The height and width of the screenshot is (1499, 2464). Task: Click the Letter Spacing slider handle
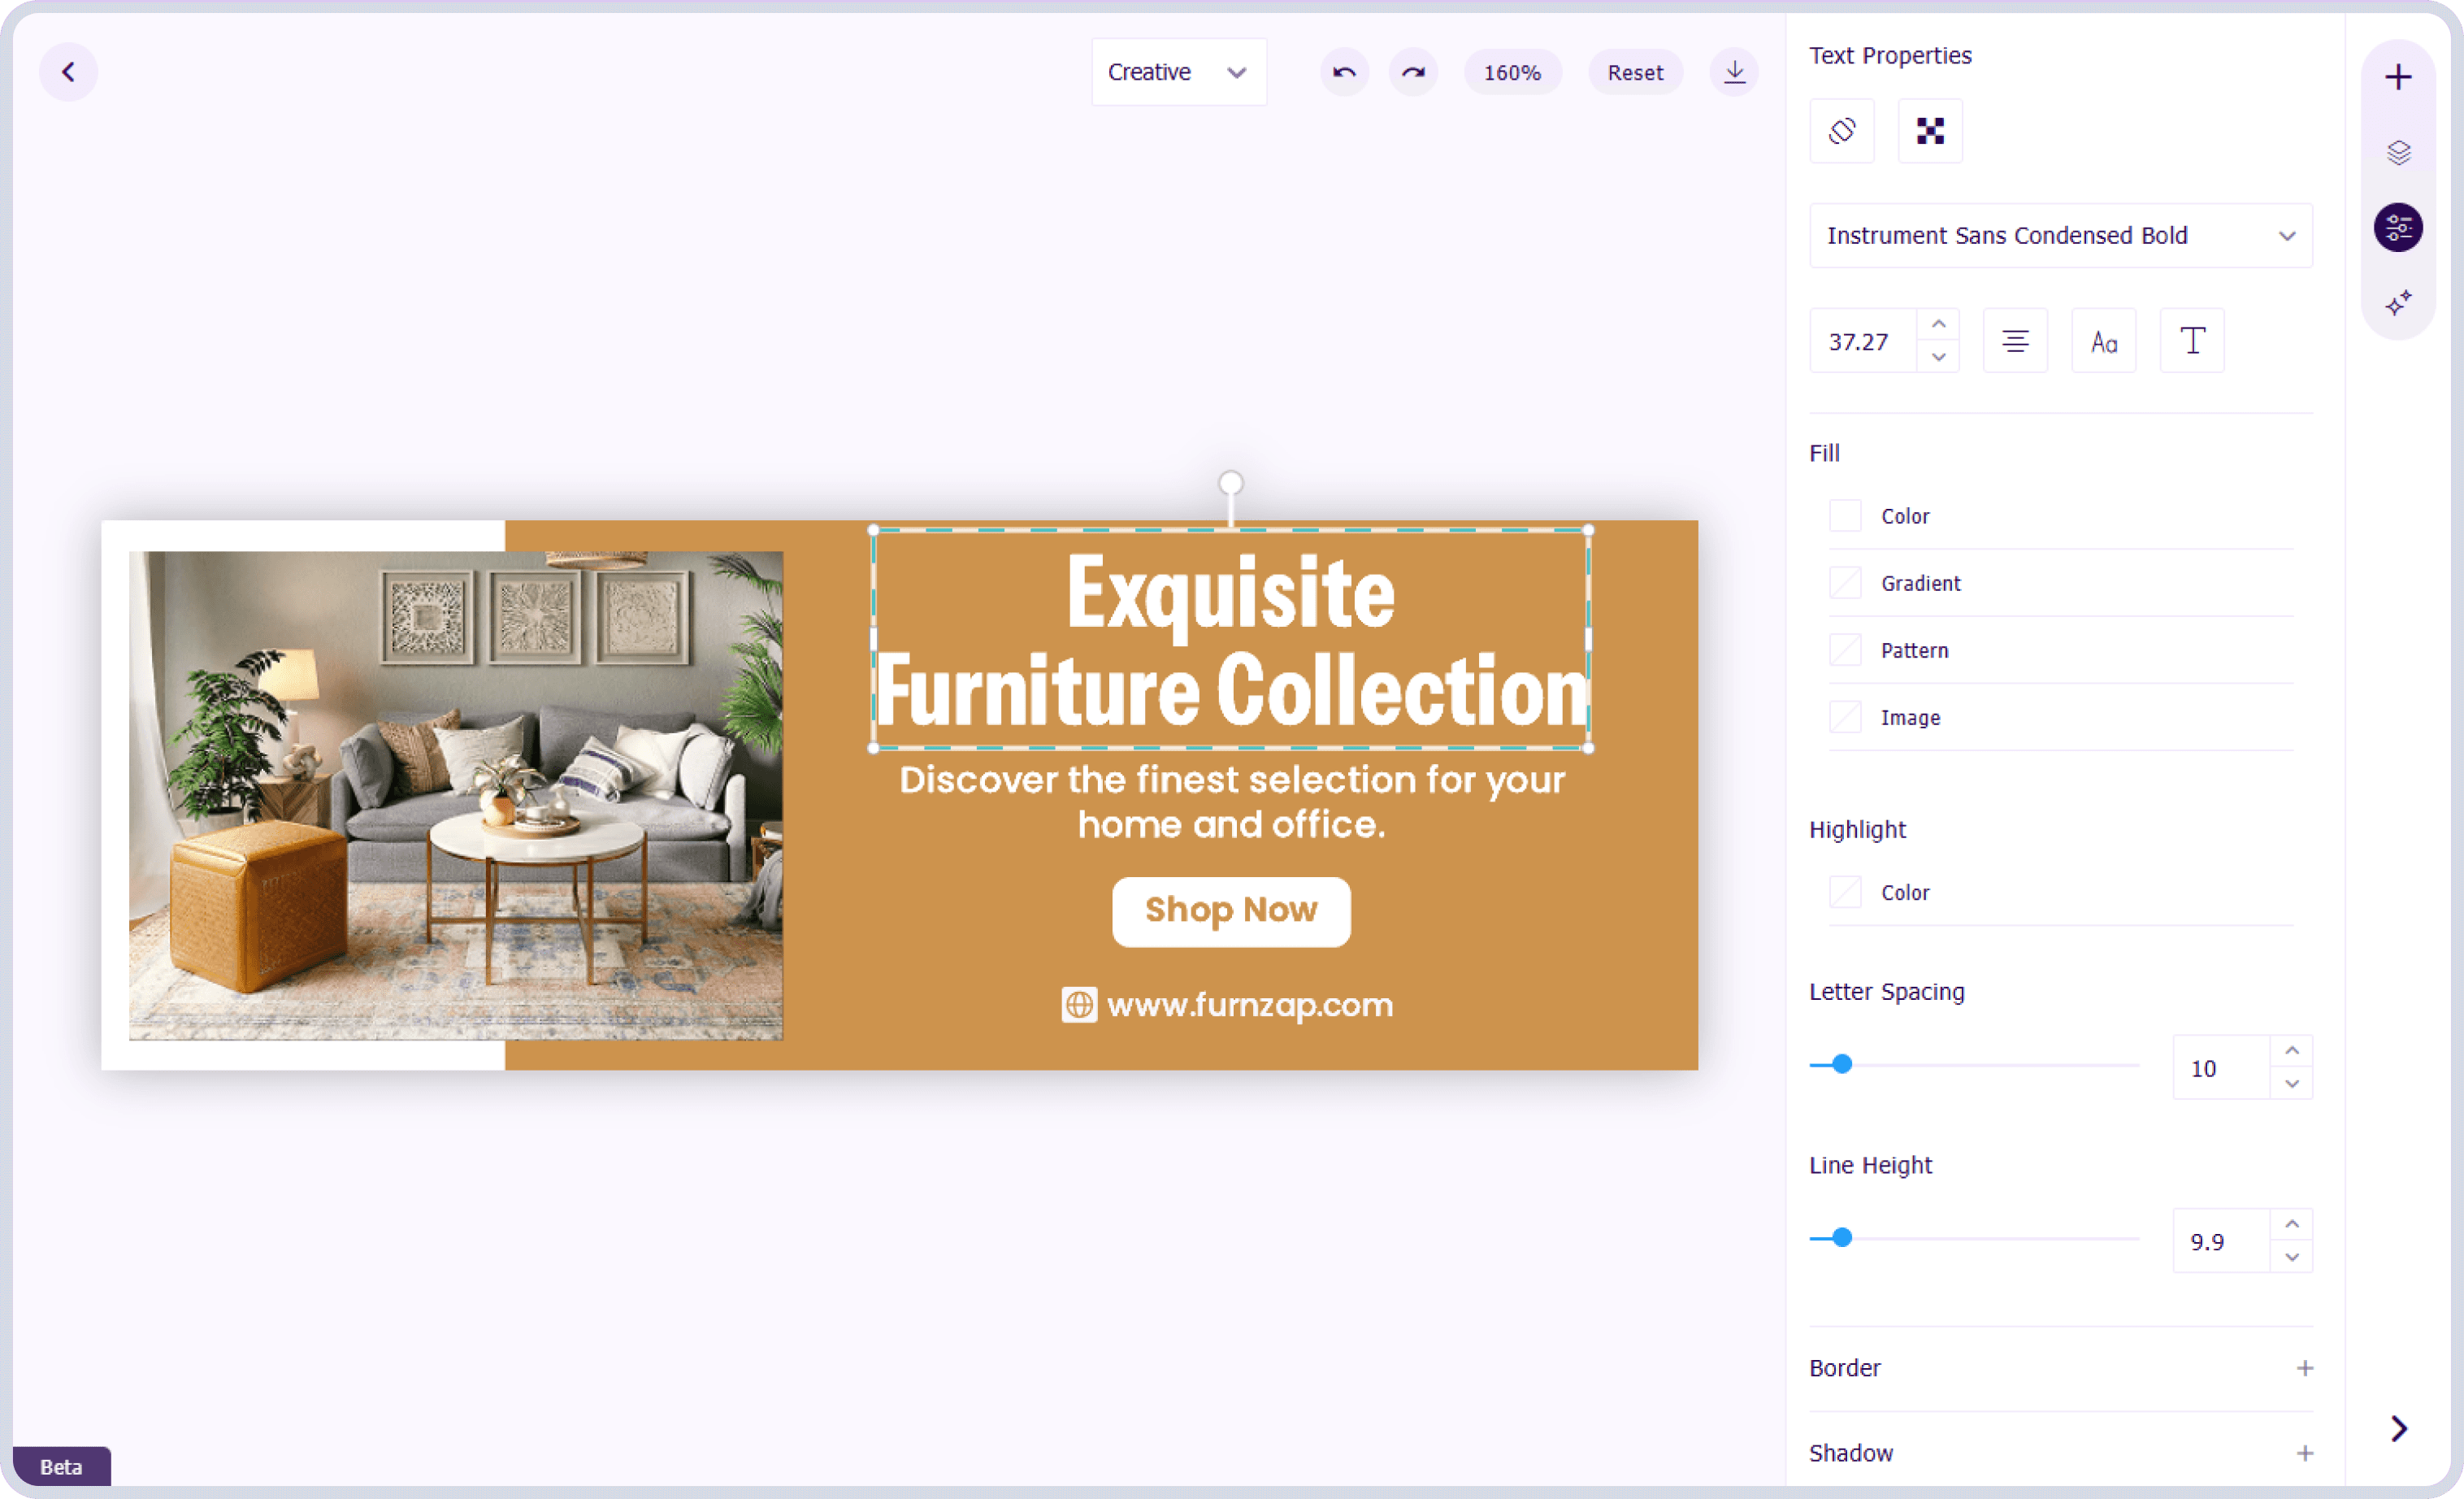[x=1841, y=1064]
